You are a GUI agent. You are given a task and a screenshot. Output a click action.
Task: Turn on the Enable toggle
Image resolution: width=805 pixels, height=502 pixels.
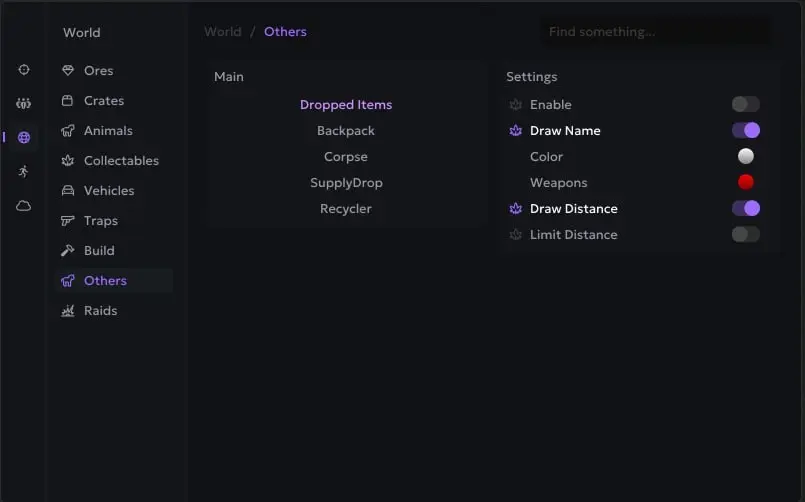tap(745, 105)
